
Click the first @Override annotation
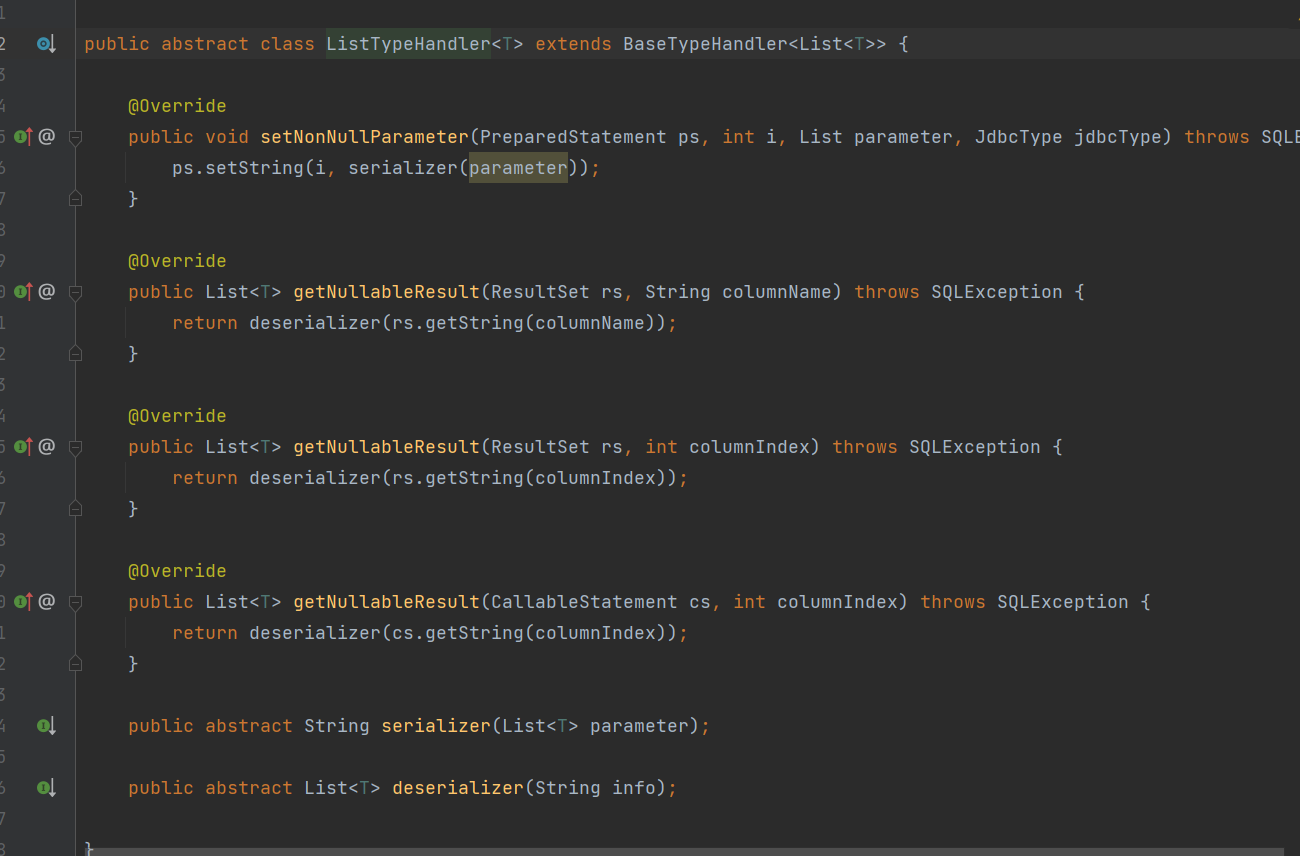177,106
